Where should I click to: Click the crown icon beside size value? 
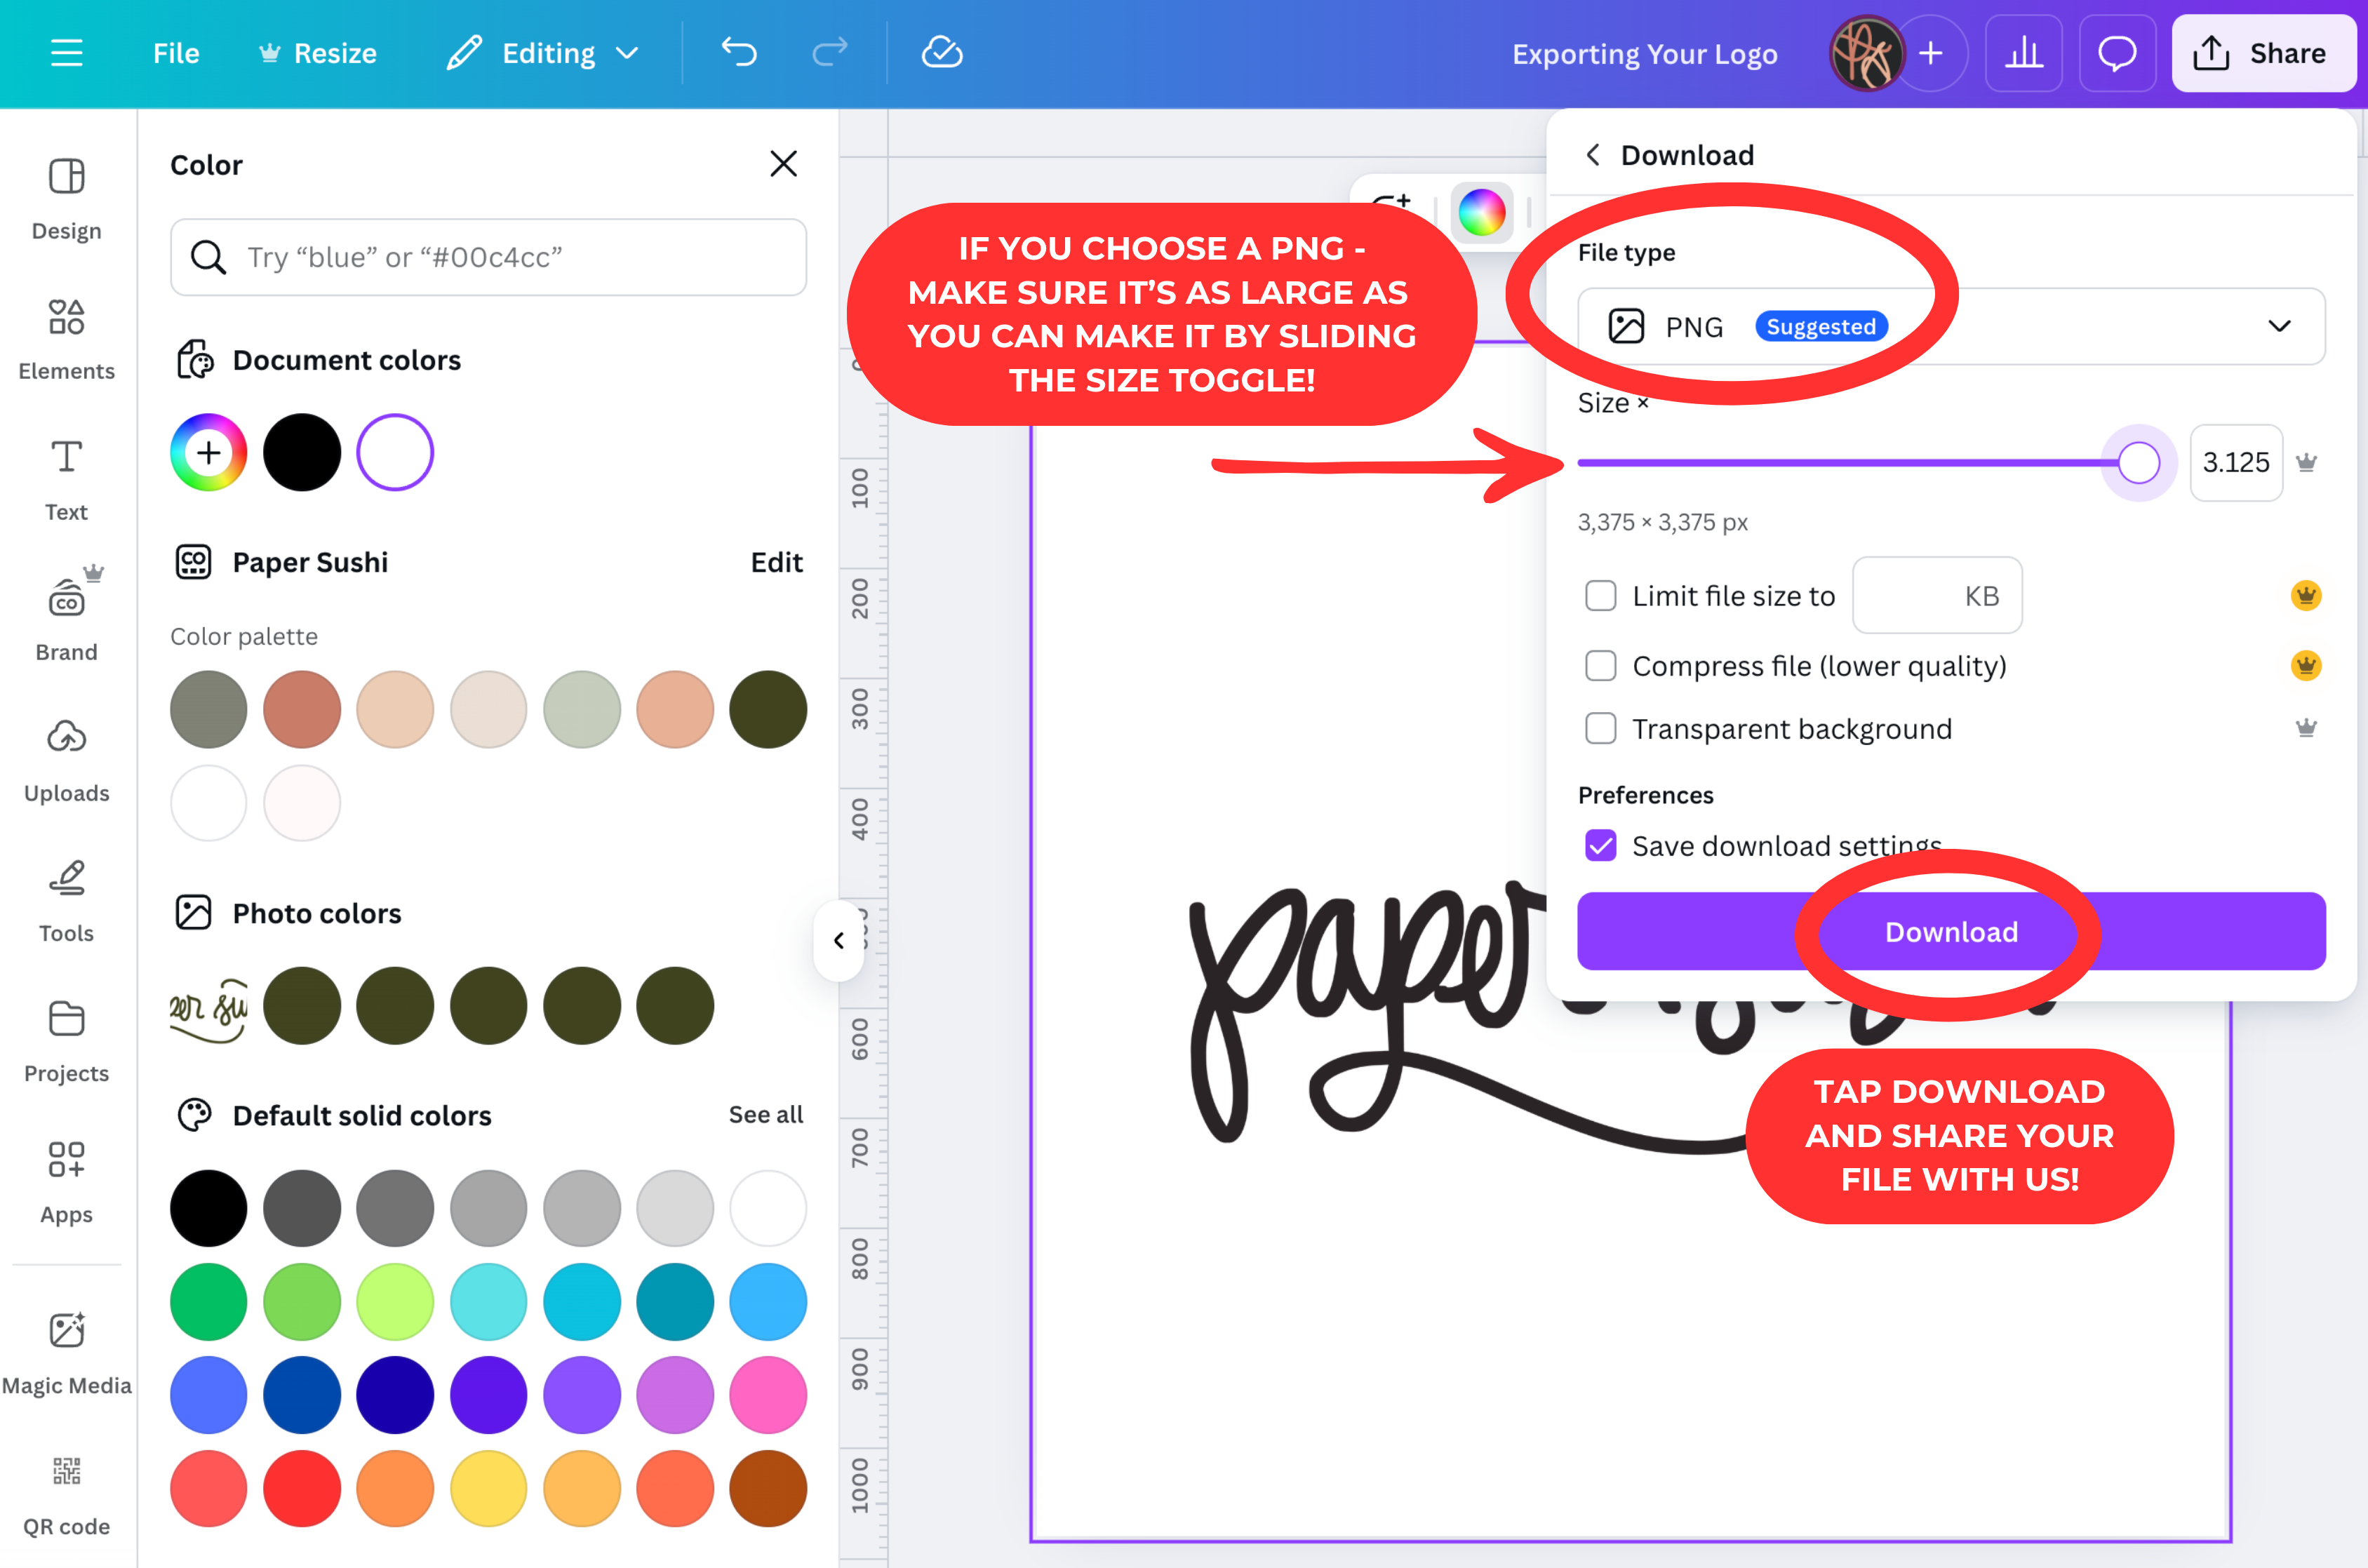pyautogui.click(x=2306, y=462)
